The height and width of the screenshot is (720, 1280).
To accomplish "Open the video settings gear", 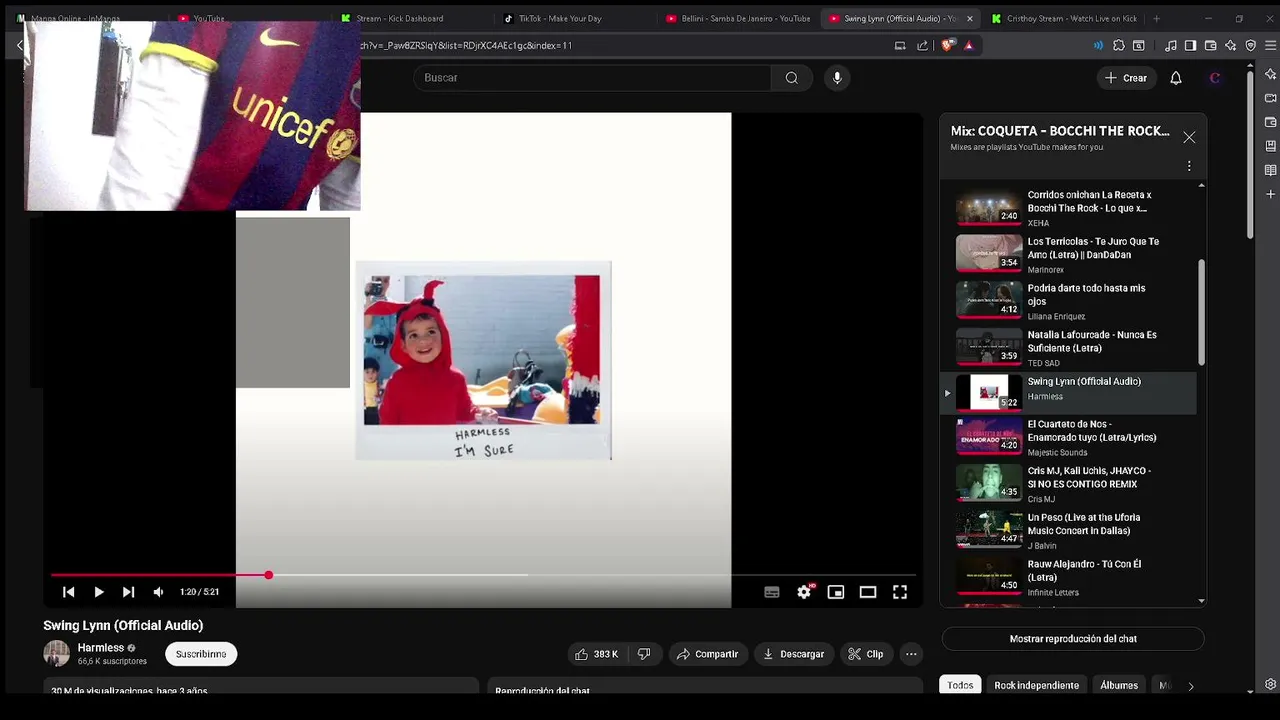I will pyautogui.click(x=804, y=592).
